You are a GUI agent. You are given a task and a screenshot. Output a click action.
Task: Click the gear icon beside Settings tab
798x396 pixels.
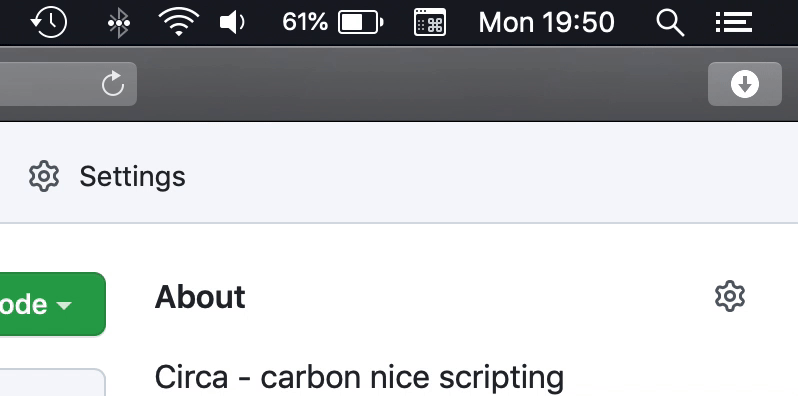44,176
